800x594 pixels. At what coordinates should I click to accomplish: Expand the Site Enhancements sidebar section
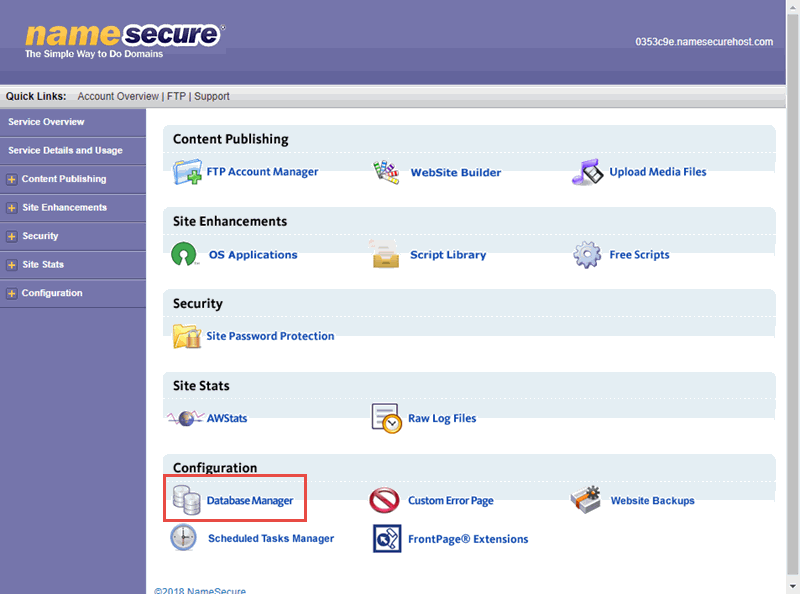(12, 208)
